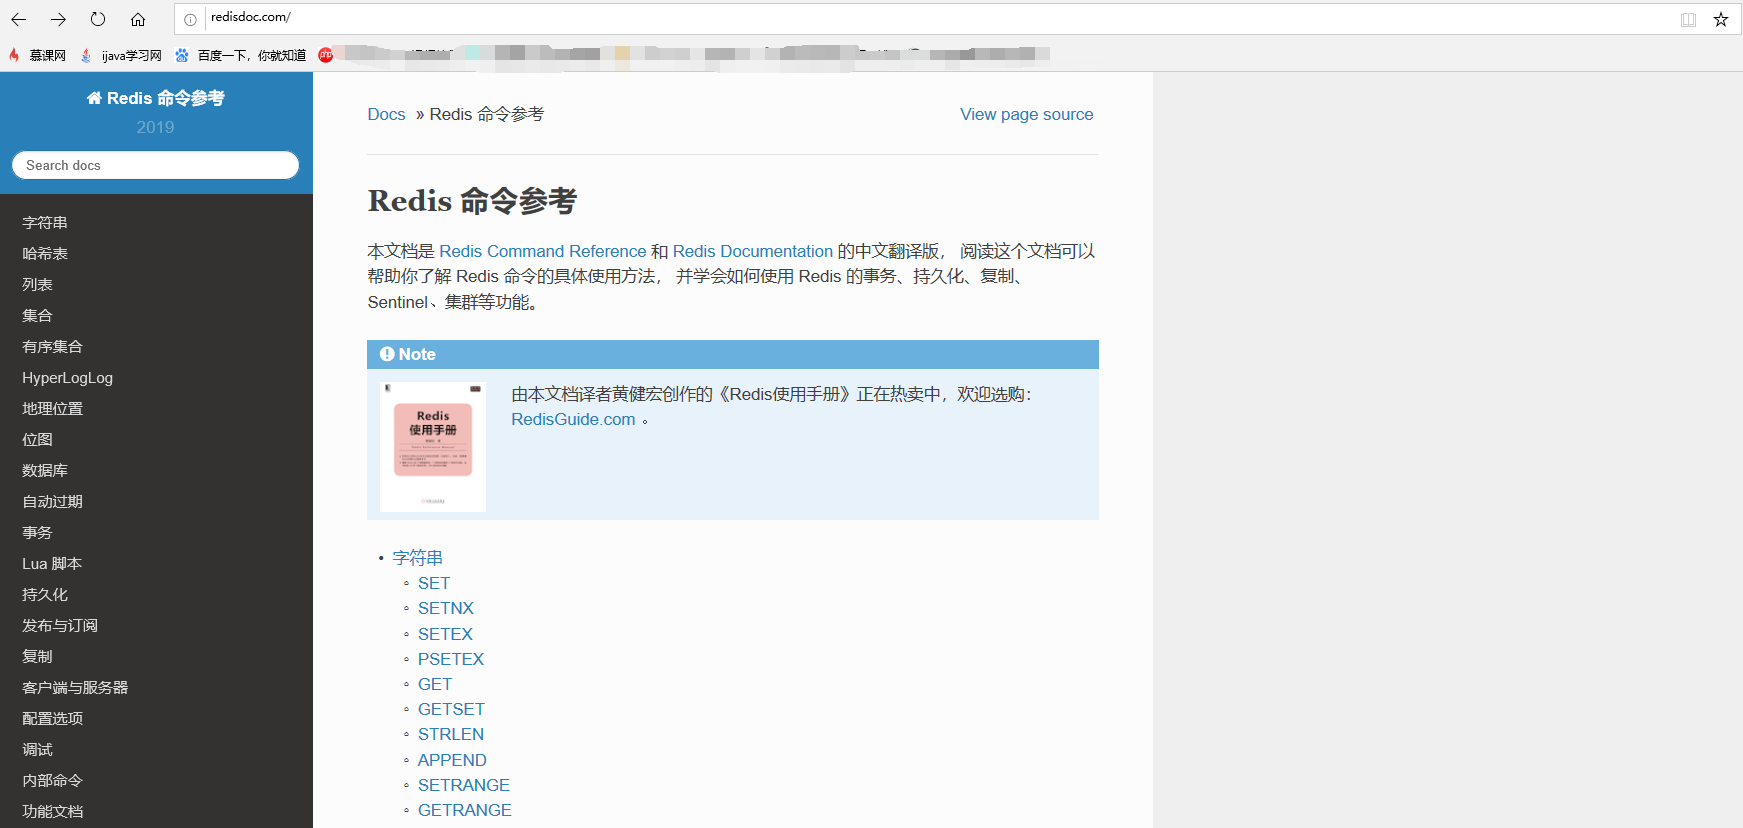This screenshot has height=828, width=1743.
Task: Open the SETRANGE command link
Action: 464,785
